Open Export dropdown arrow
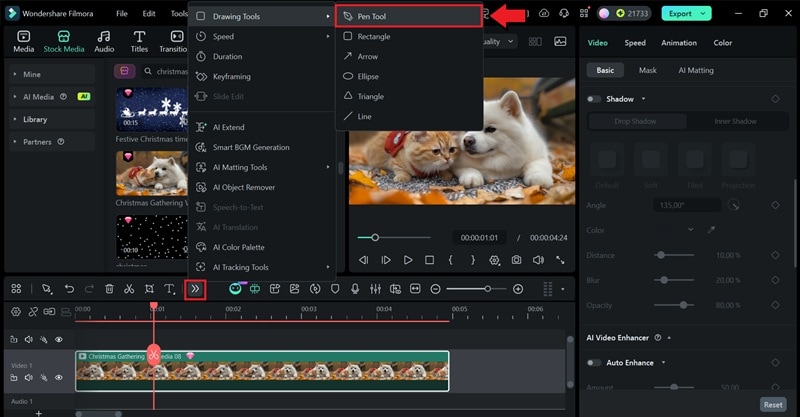 (x=704, y=14)
